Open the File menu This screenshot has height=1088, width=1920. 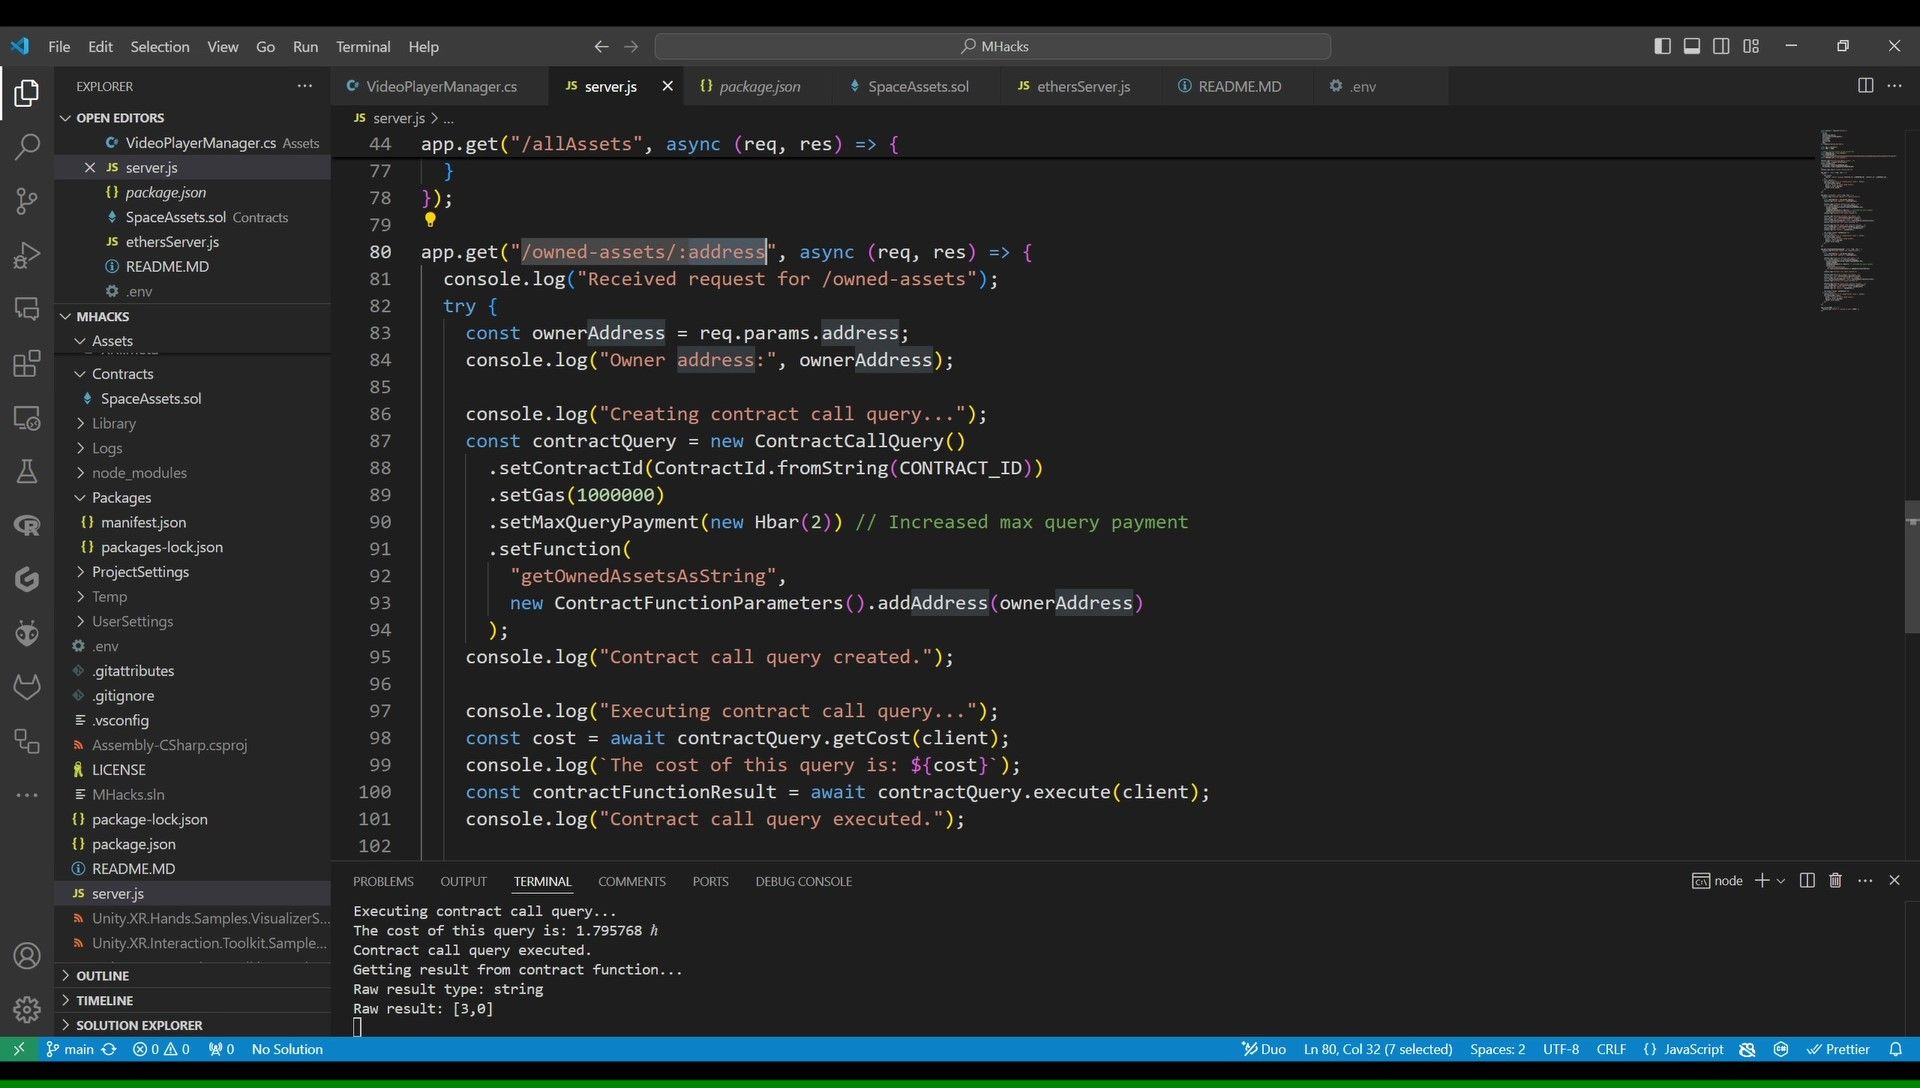pos(59,46)
